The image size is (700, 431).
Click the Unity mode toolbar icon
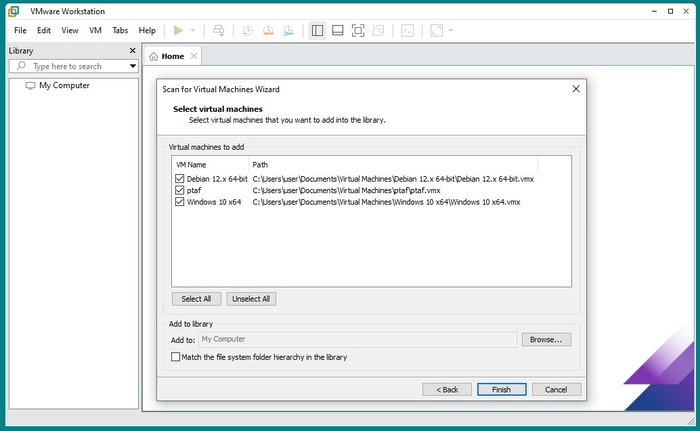[x=379, y=30]
